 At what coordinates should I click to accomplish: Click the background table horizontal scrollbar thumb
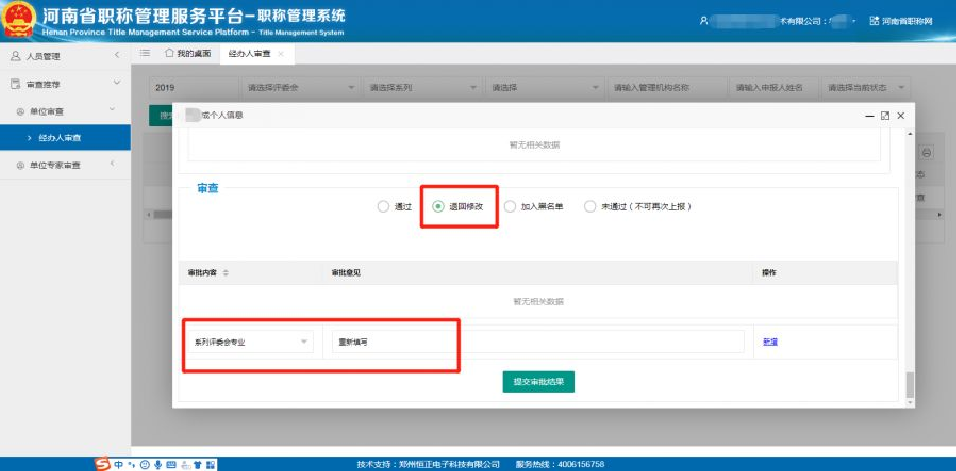(162, 214)
